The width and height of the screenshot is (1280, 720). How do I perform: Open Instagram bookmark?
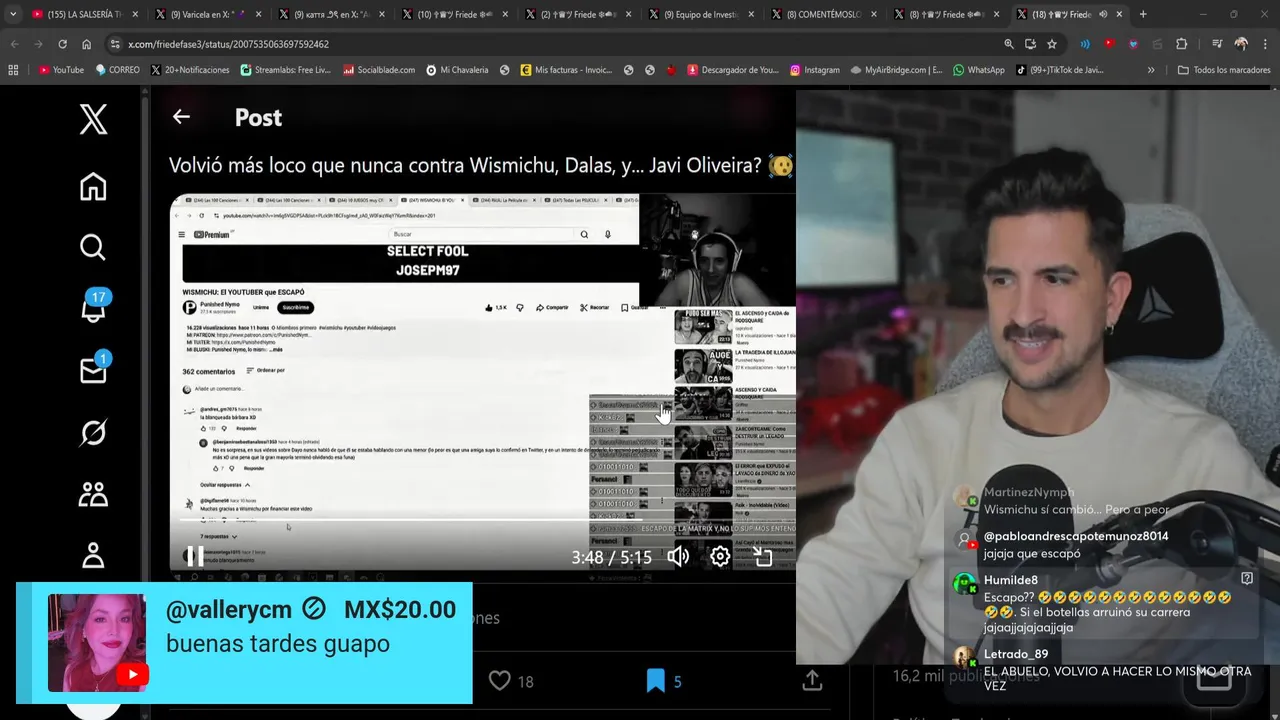pyautogui.click(x=815, y=70)
